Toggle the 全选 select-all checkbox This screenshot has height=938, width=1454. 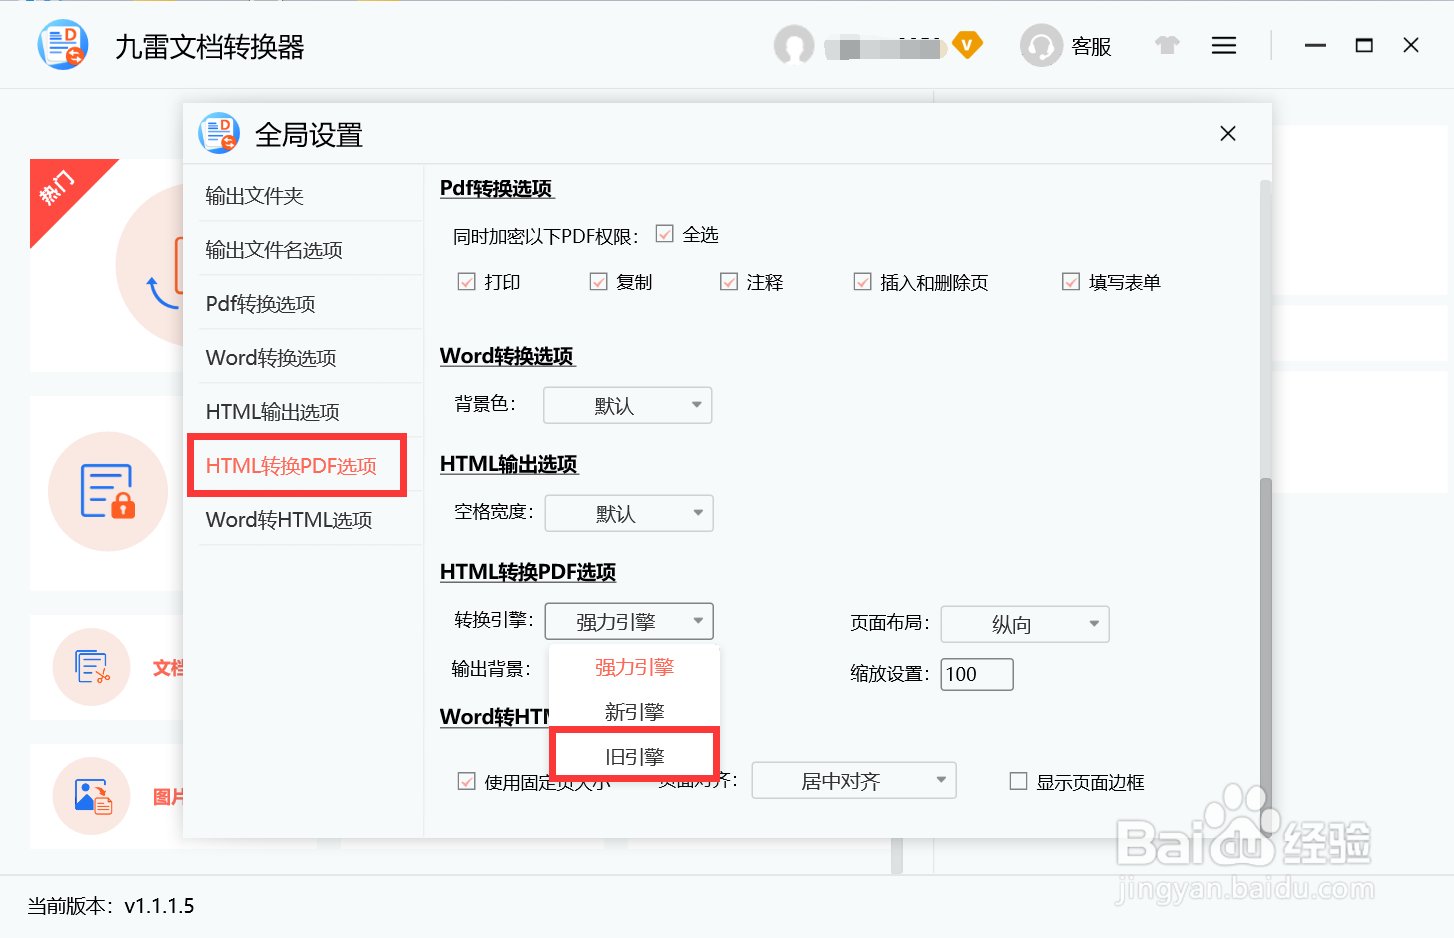pos(664,233)
